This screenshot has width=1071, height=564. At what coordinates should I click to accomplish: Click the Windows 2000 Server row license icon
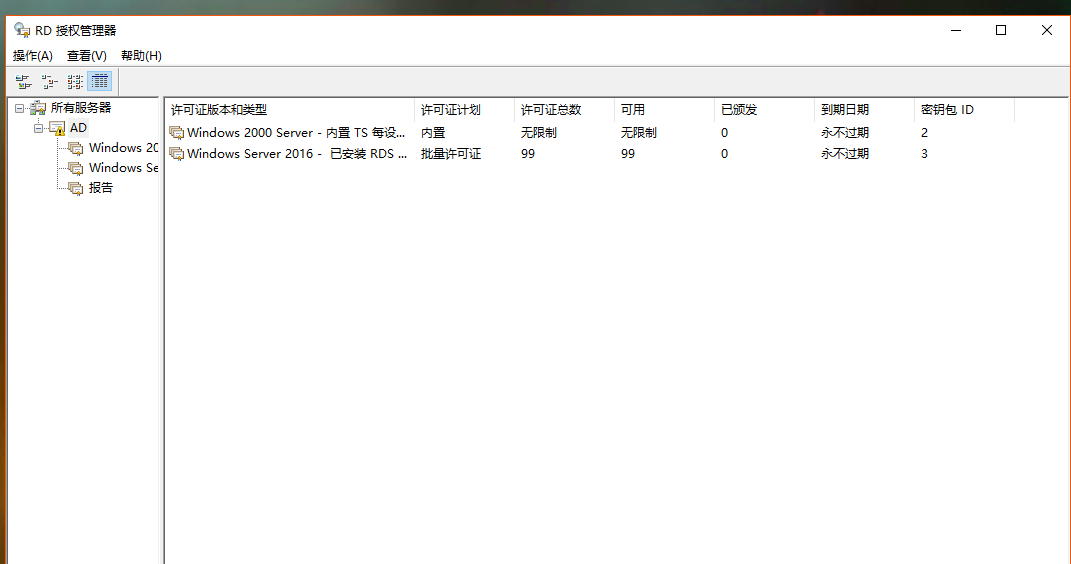pos(177,132)
